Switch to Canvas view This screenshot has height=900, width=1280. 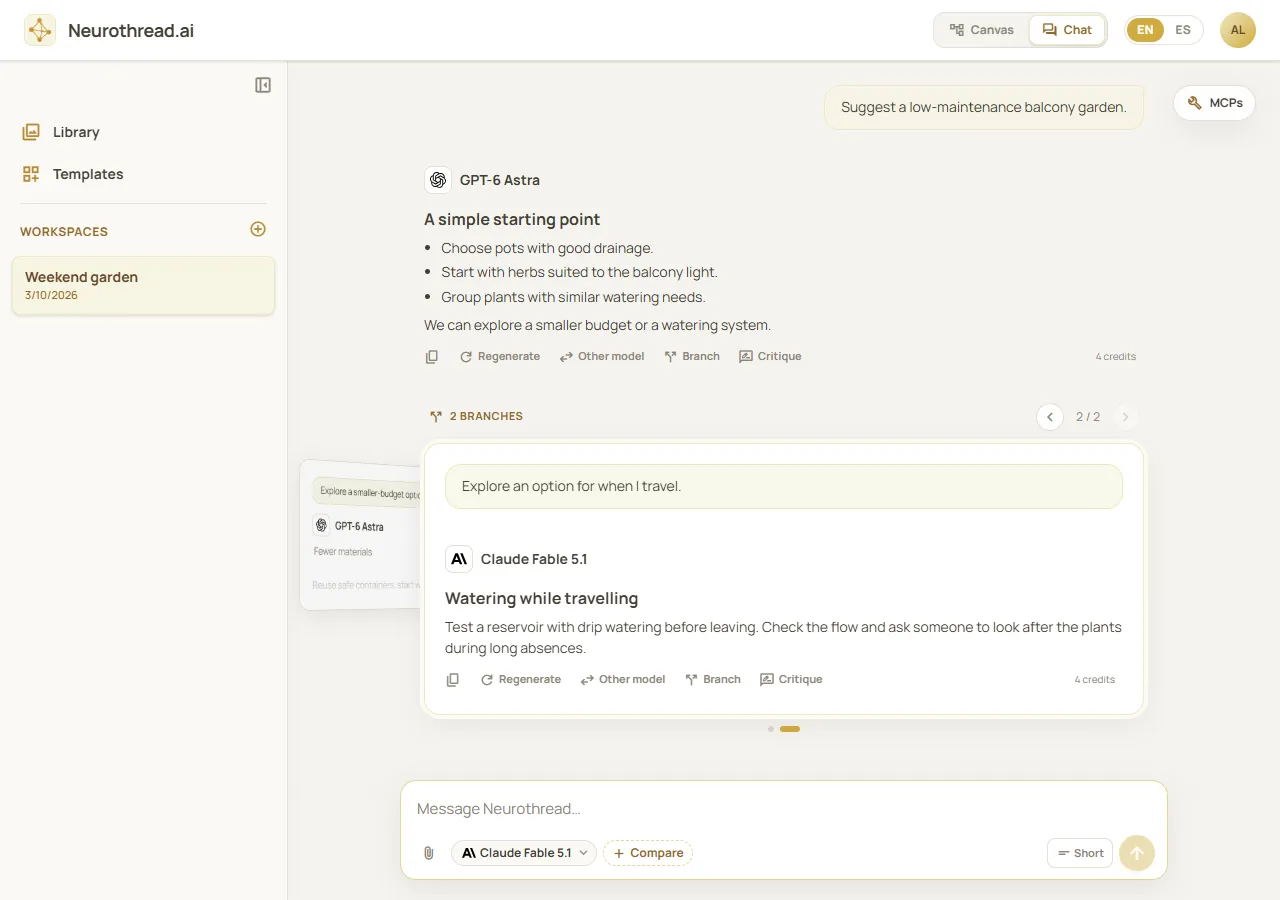tap(982, 30)
